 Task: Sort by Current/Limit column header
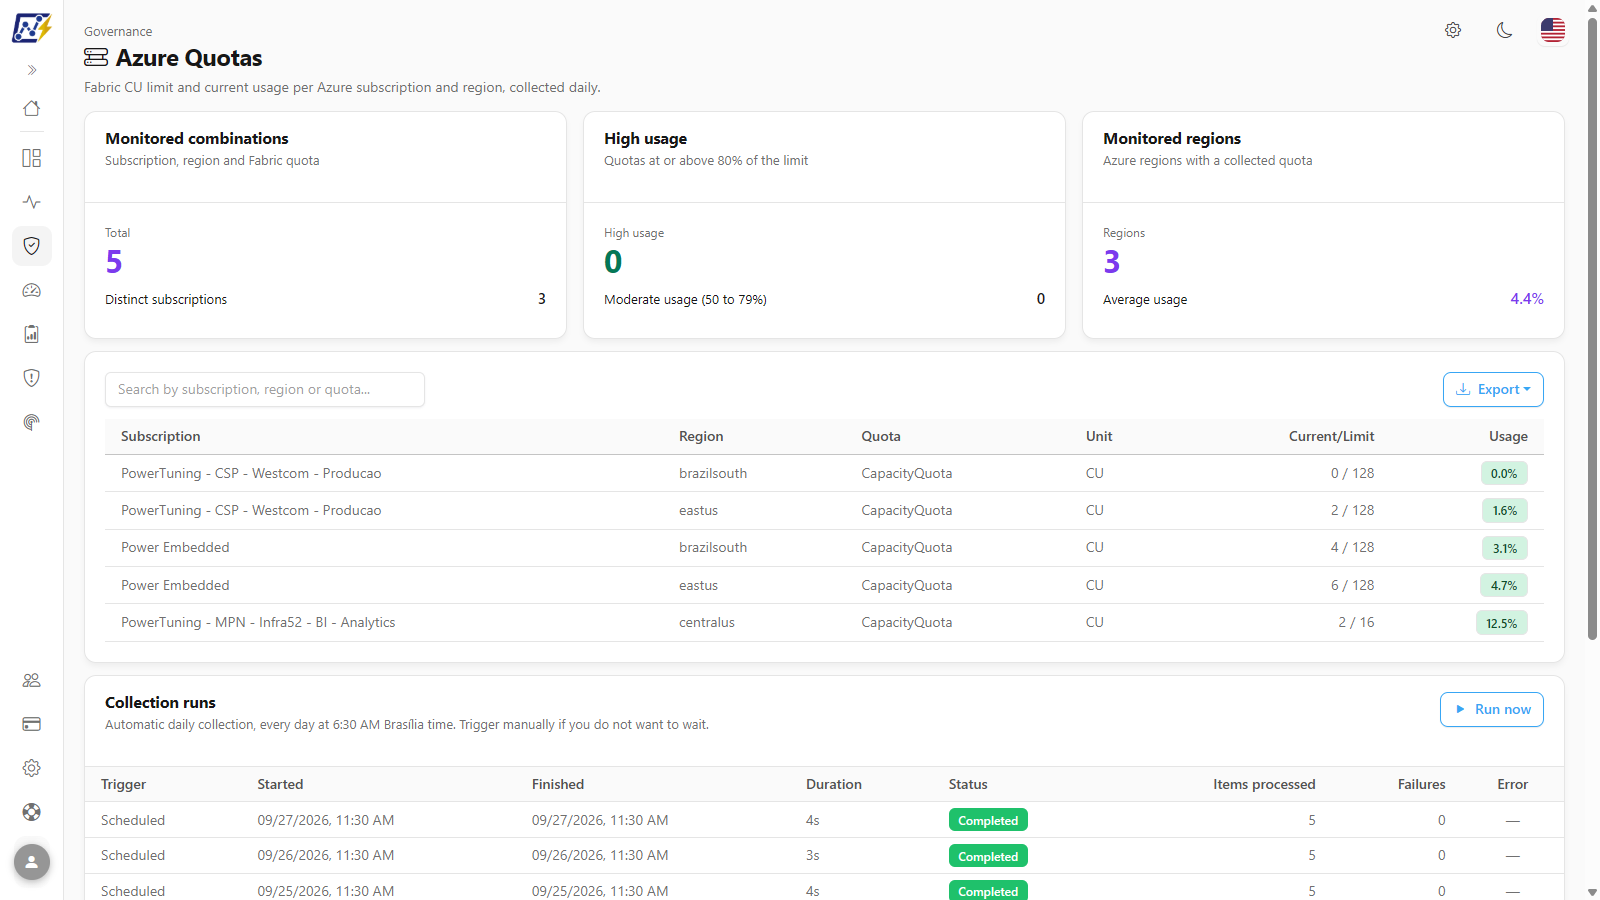click(x=1331, y=437)
